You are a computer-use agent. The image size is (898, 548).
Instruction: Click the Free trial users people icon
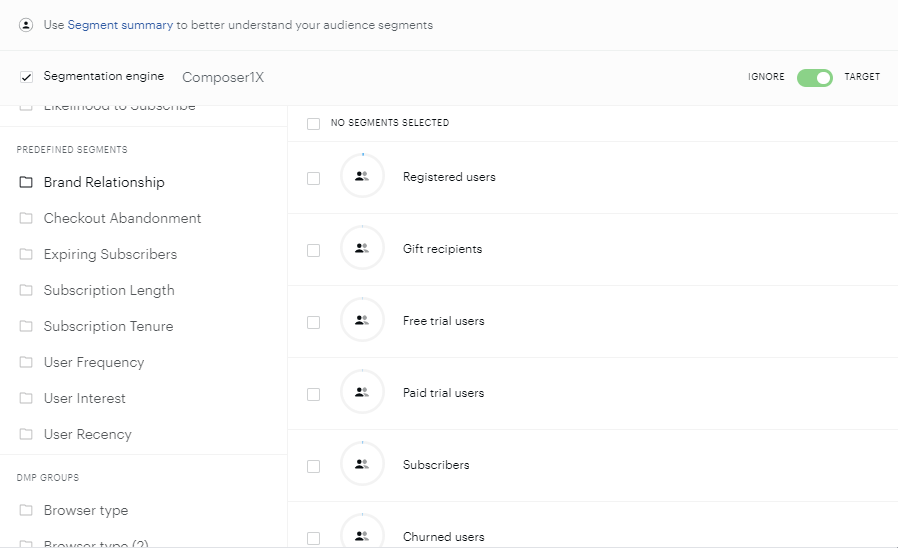coord(362,320)
